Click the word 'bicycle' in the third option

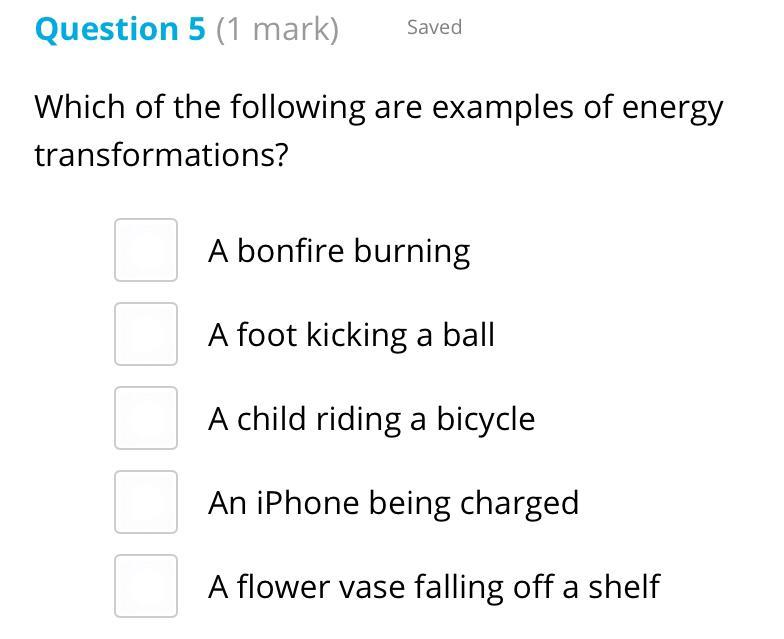[485, 418]
